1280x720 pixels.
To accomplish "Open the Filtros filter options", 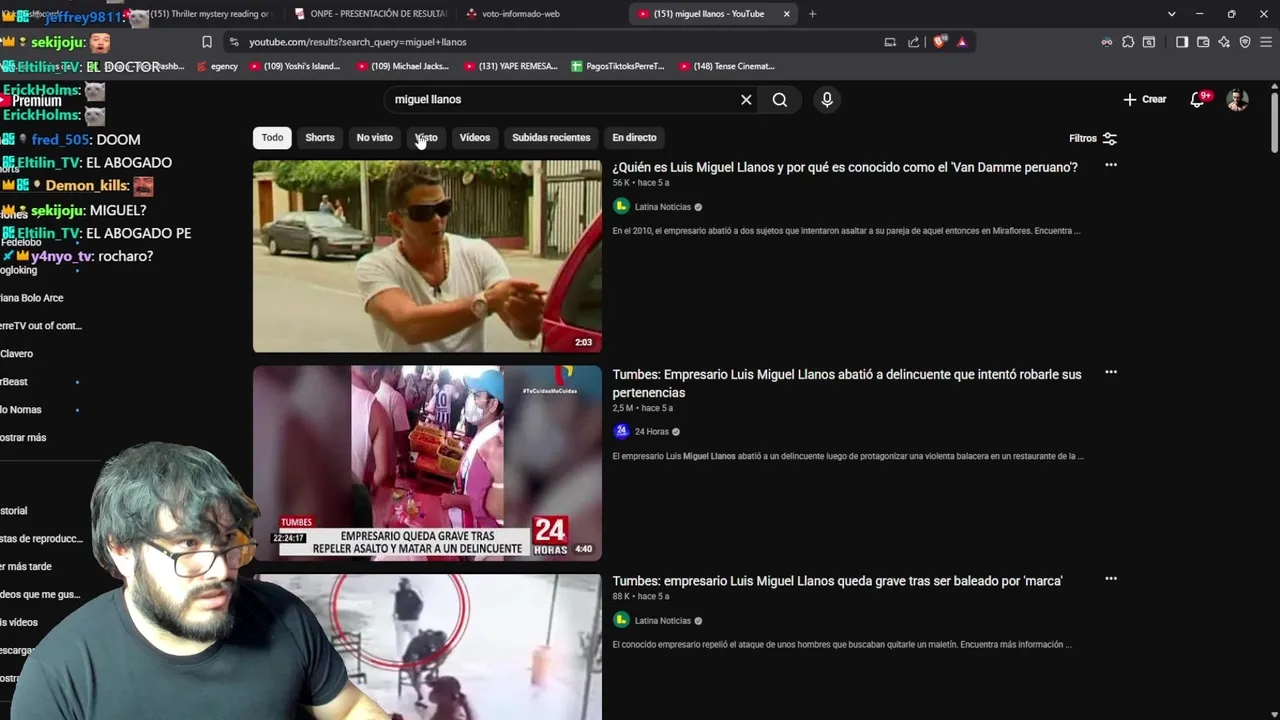I will [1092, 139].
